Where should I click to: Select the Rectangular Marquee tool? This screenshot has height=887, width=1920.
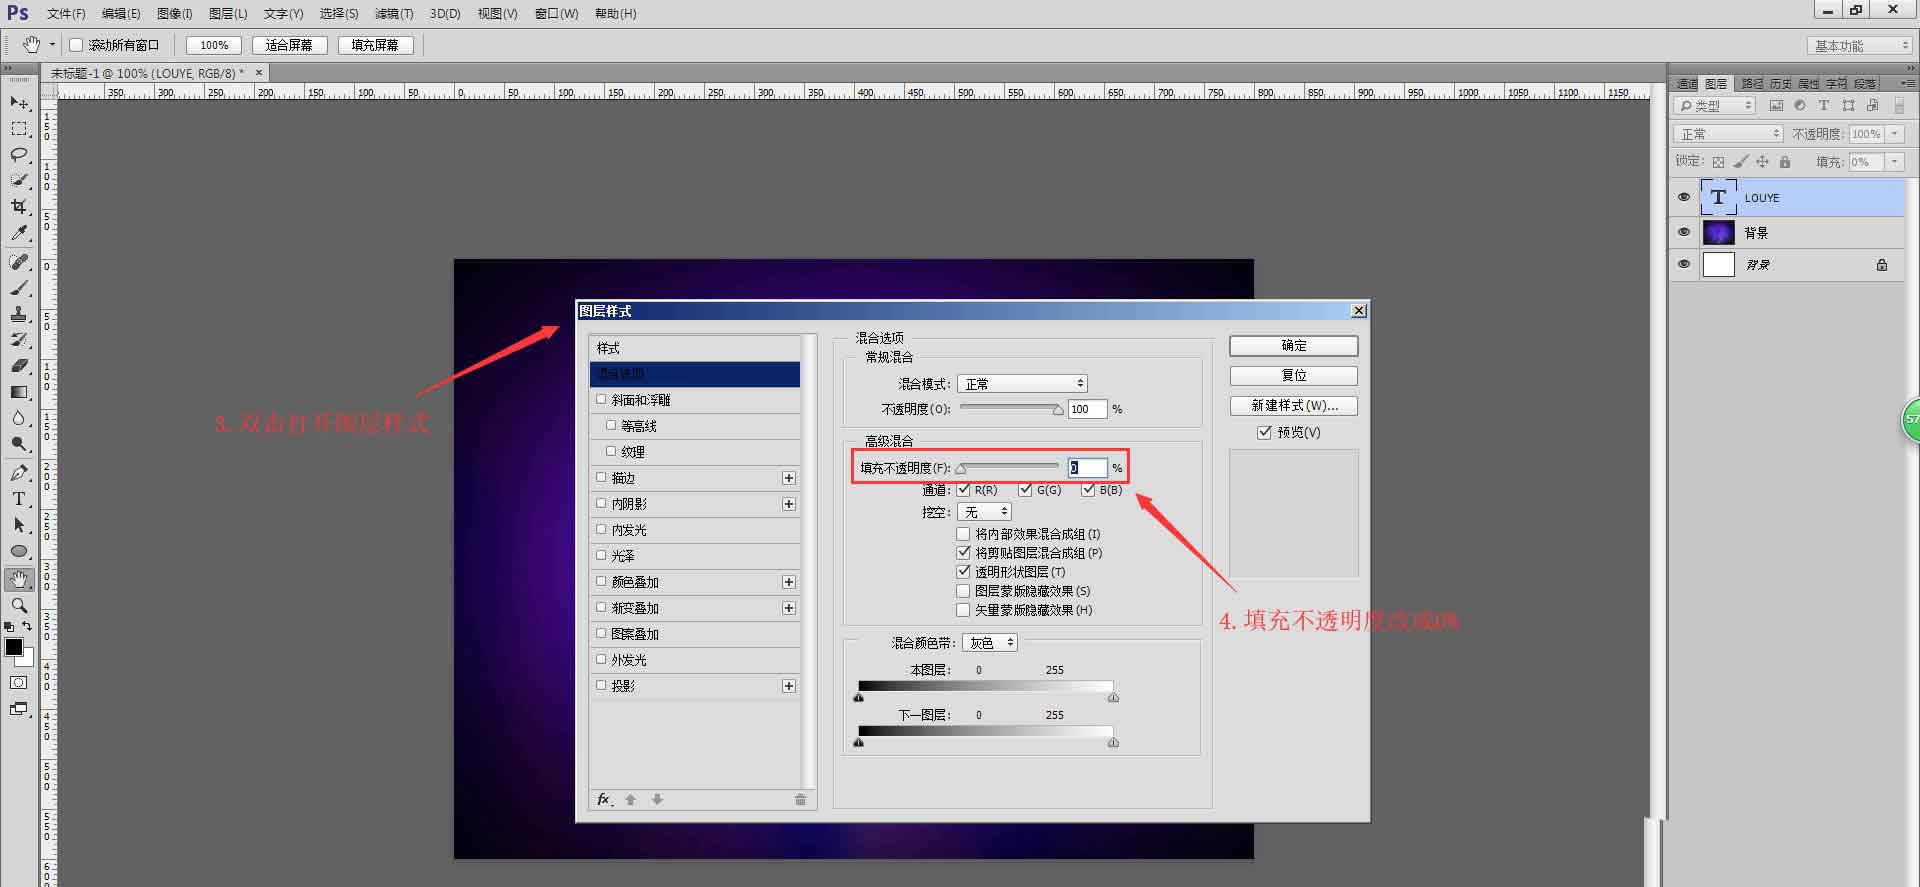coord(19,129)
